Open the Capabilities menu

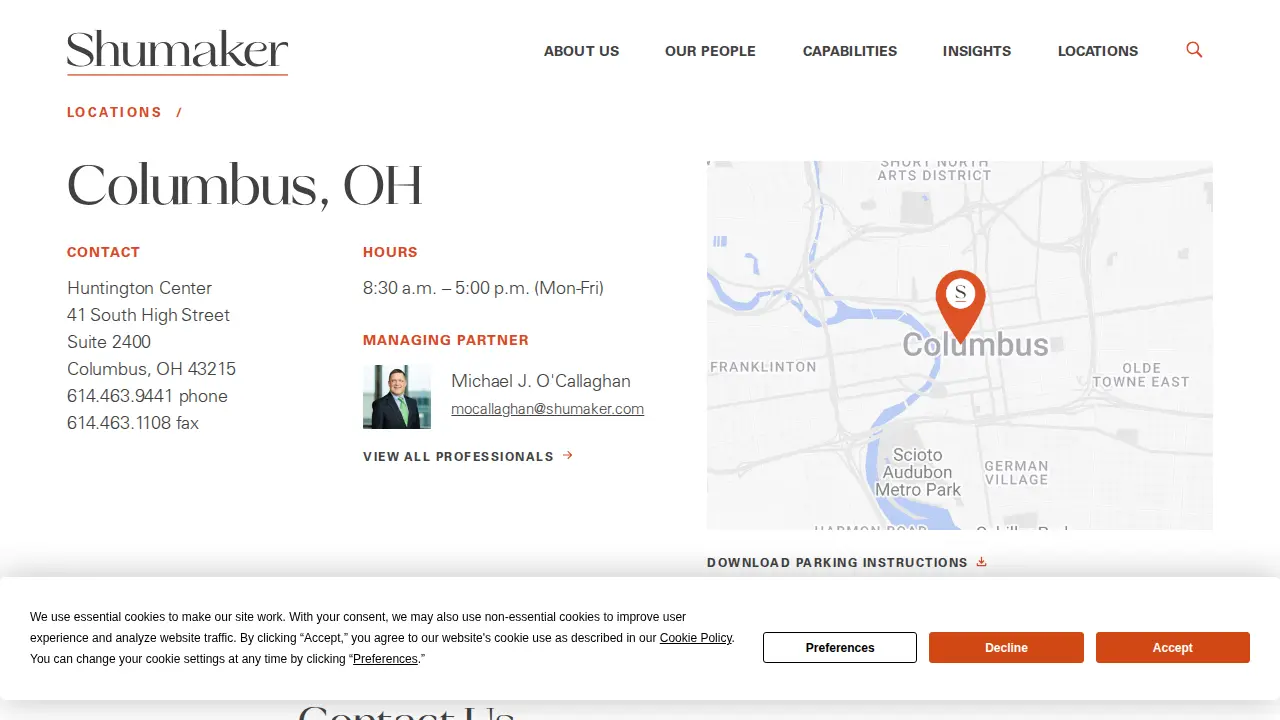click(850, 51)
